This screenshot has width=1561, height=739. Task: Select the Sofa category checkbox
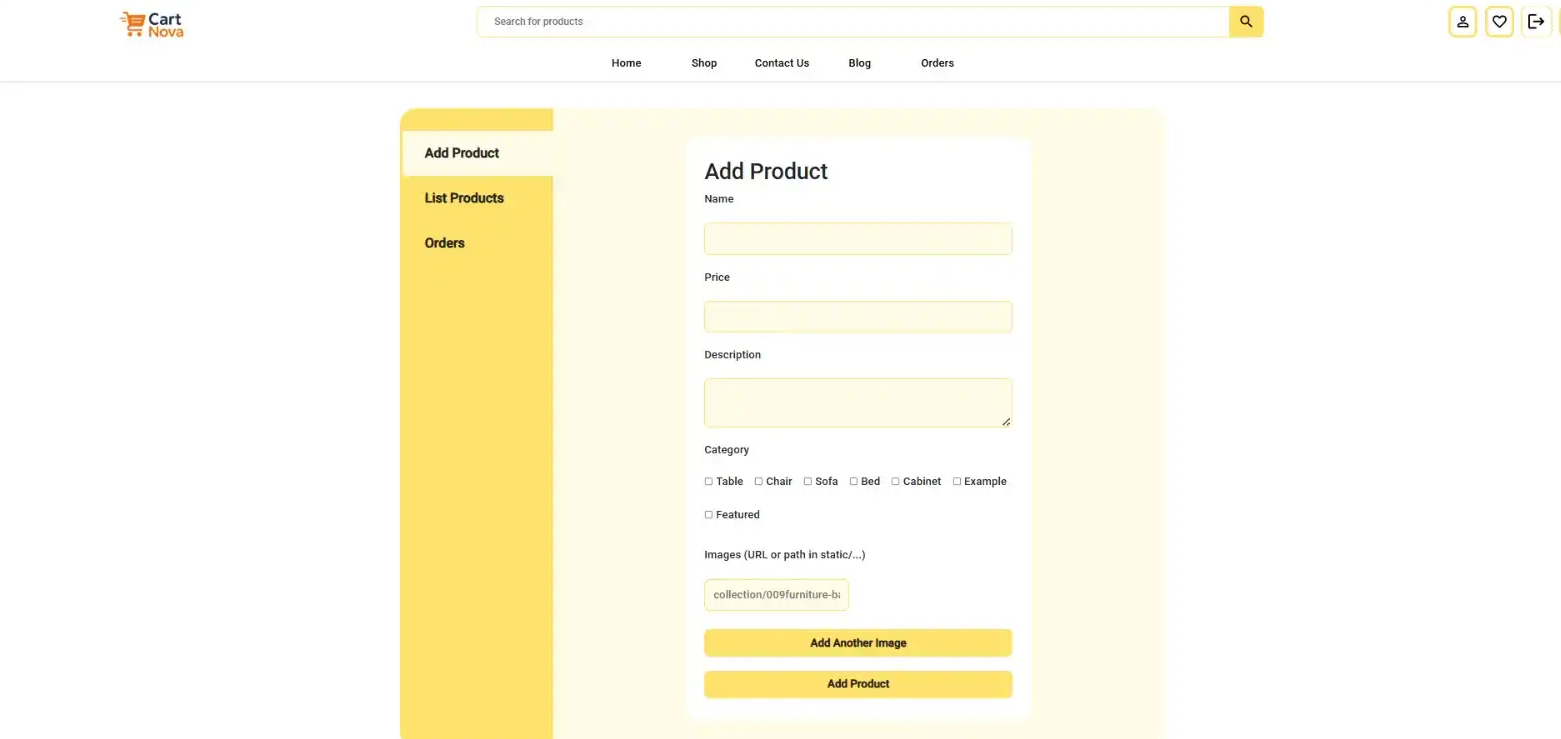tap(808, 482)
